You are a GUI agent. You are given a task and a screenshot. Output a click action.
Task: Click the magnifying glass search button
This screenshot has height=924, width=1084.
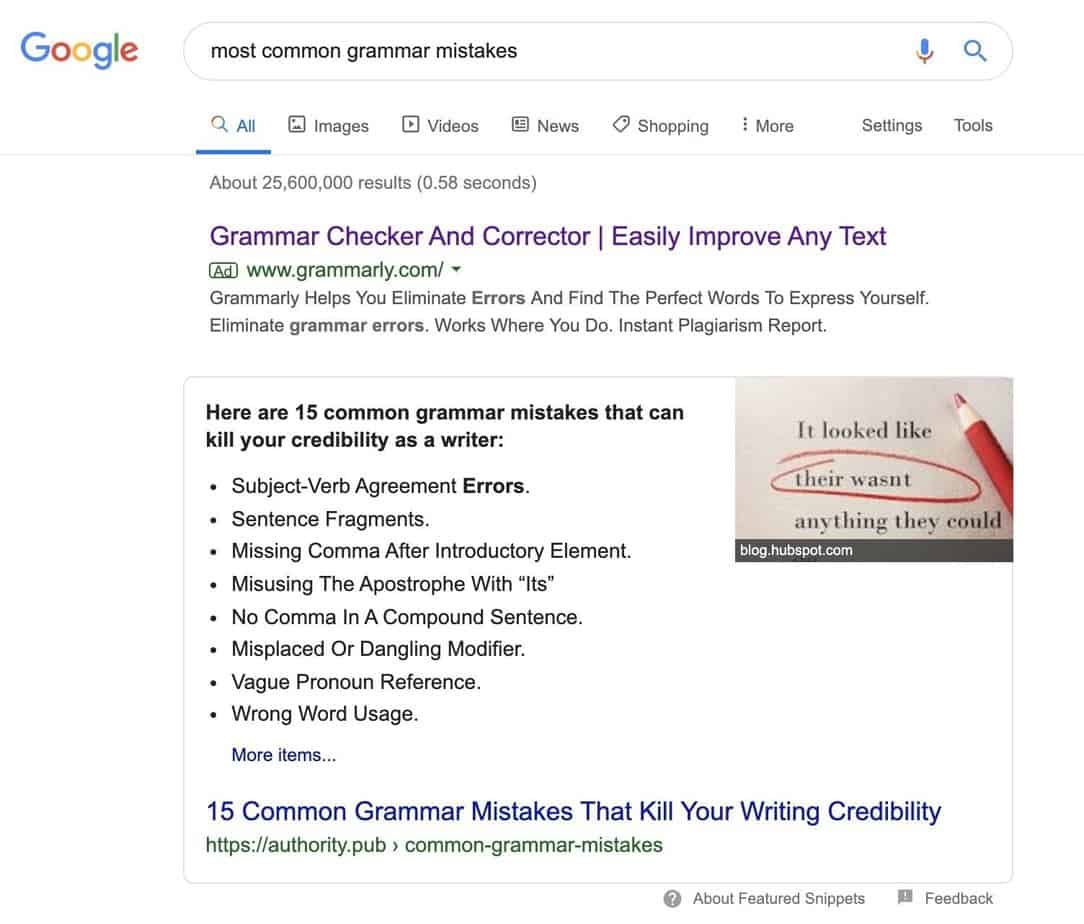tap(975, 50)
